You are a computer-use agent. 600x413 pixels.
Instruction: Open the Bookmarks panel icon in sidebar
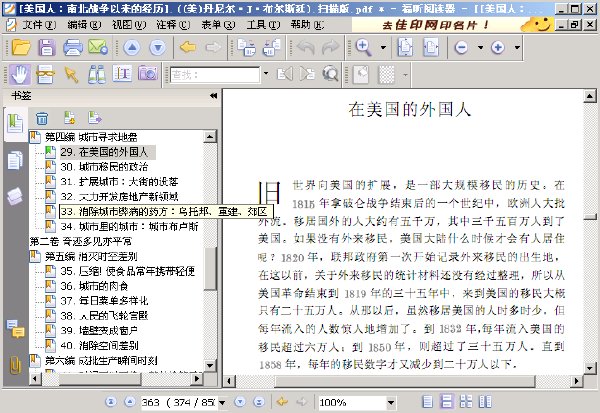(15, 123)
